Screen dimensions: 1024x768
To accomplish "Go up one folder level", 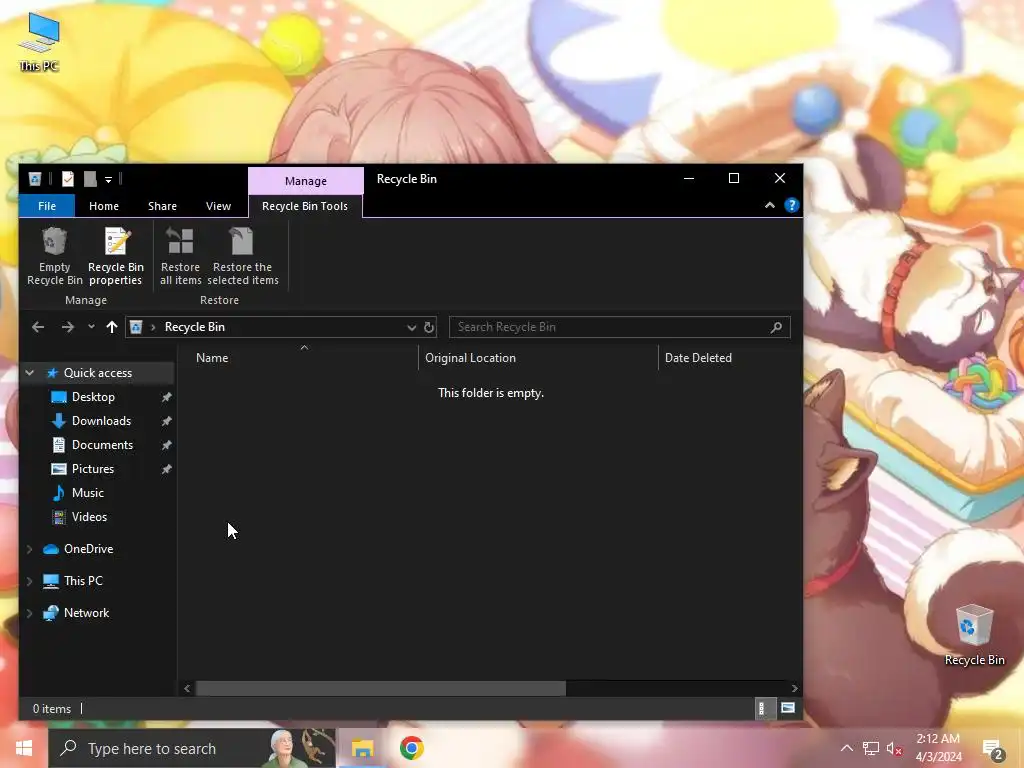I will point(112,327).
